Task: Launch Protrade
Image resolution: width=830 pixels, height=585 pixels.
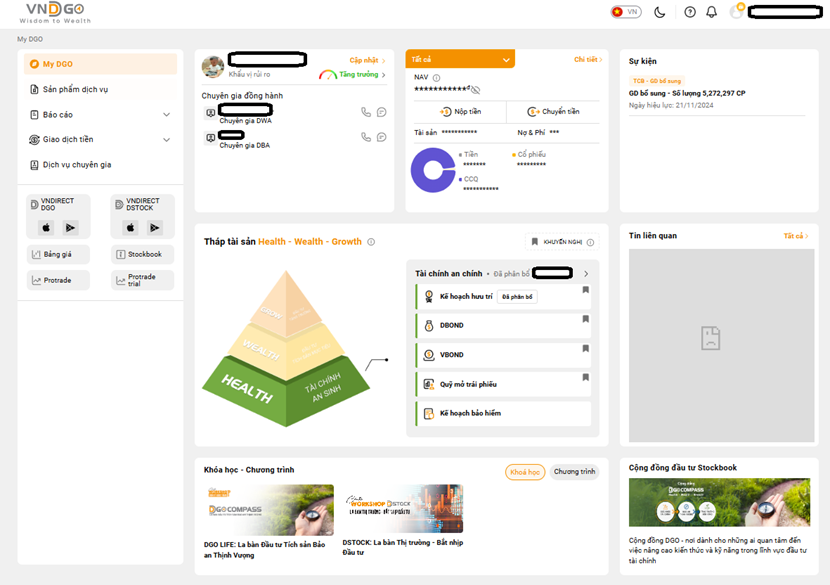Action: (58, 280)
